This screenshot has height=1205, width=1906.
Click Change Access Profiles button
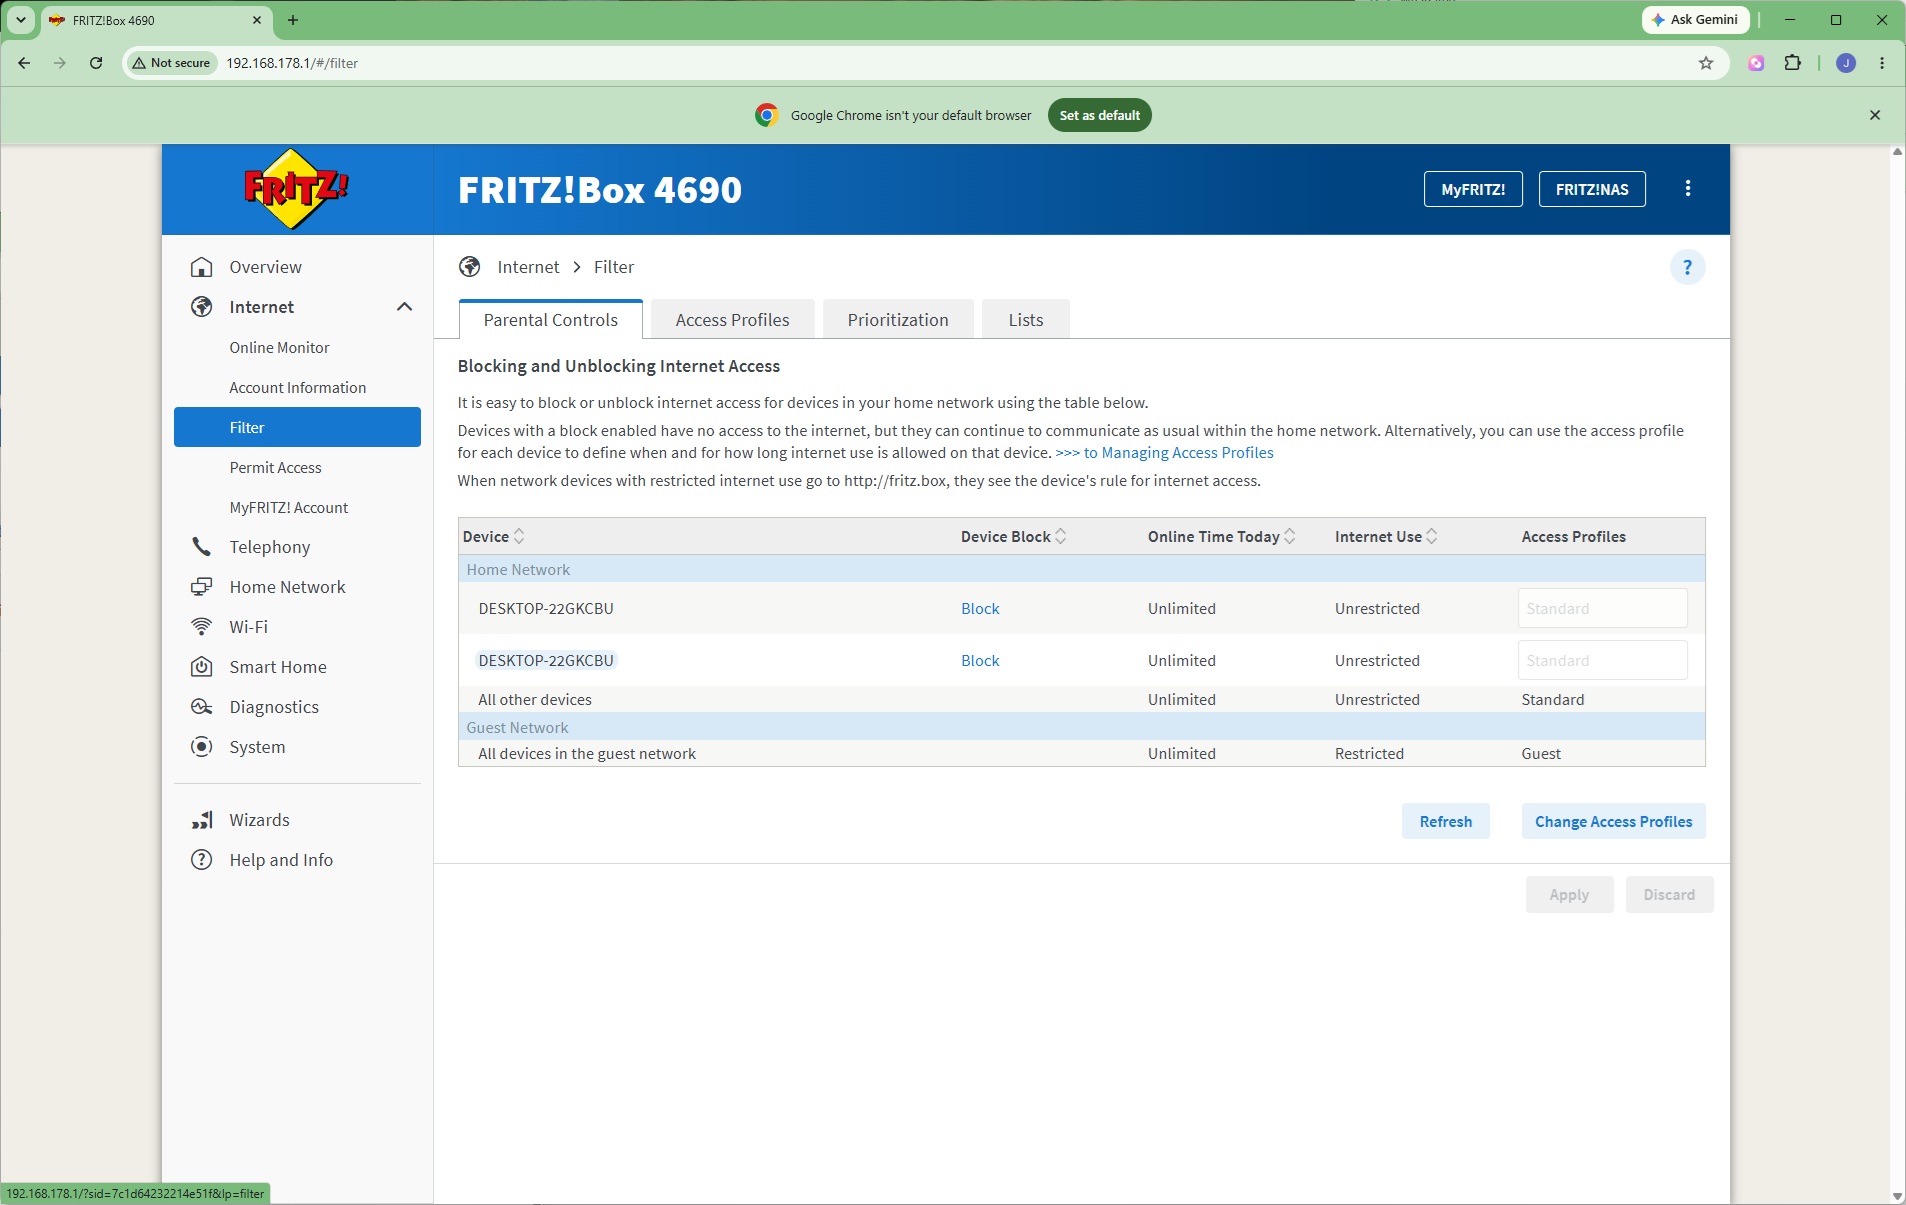point(1614,821)
